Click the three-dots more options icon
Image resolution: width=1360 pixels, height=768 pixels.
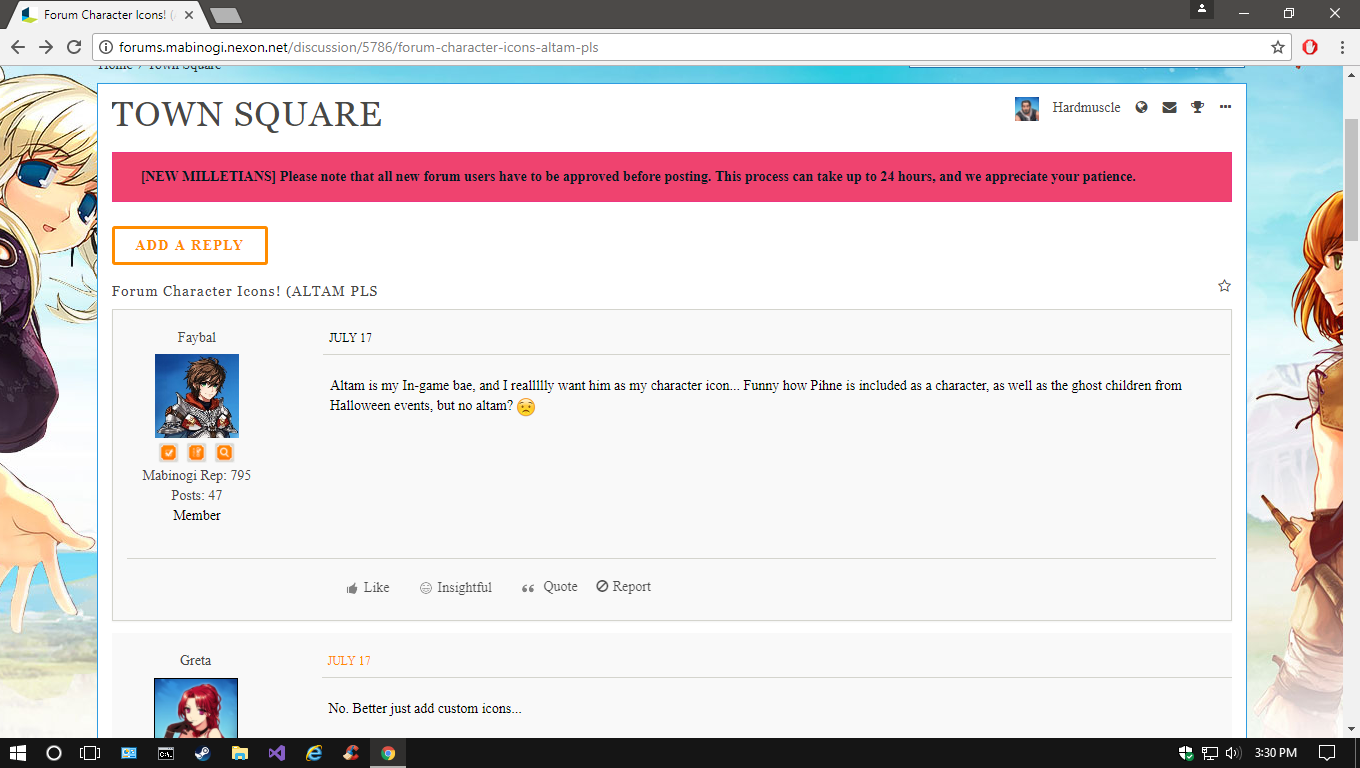coord(1225,107)
